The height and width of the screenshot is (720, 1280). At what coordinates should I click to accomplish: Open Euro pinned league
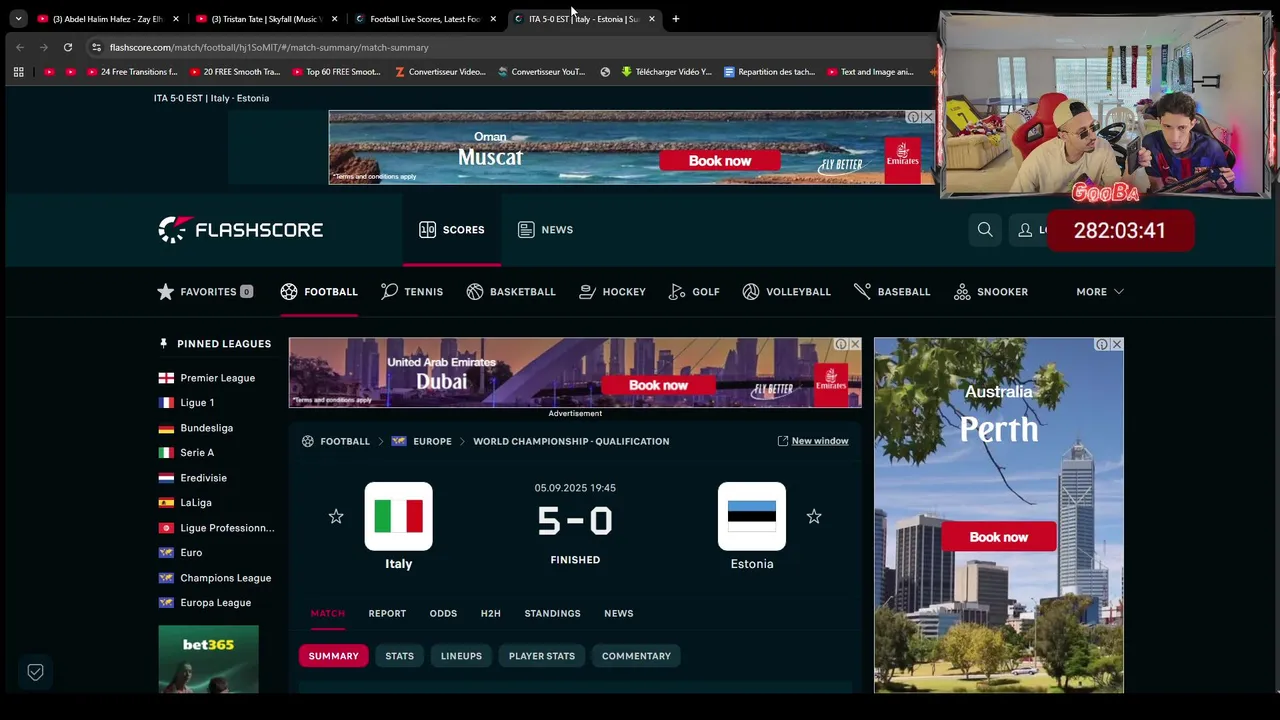[181, 553]
